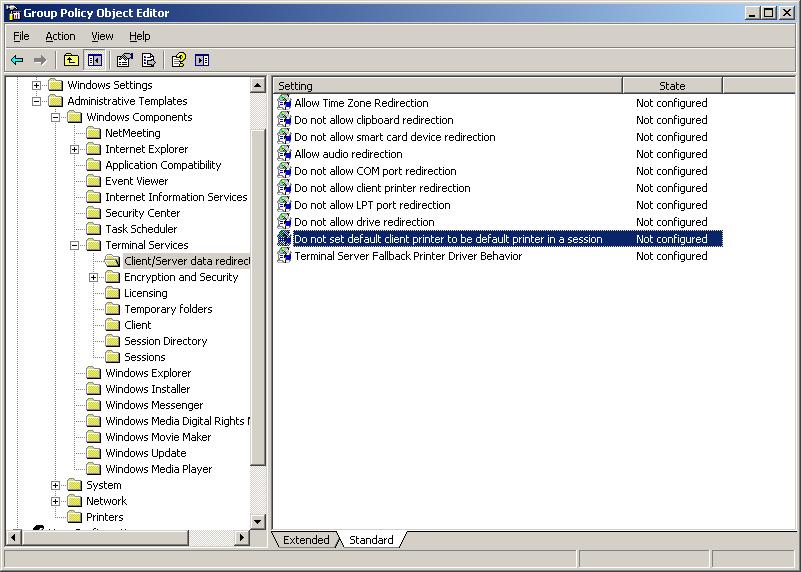This screenshot has height=572, width=801.
Task: Select the Windows Messenger tree item
Action: click(154, 405)
